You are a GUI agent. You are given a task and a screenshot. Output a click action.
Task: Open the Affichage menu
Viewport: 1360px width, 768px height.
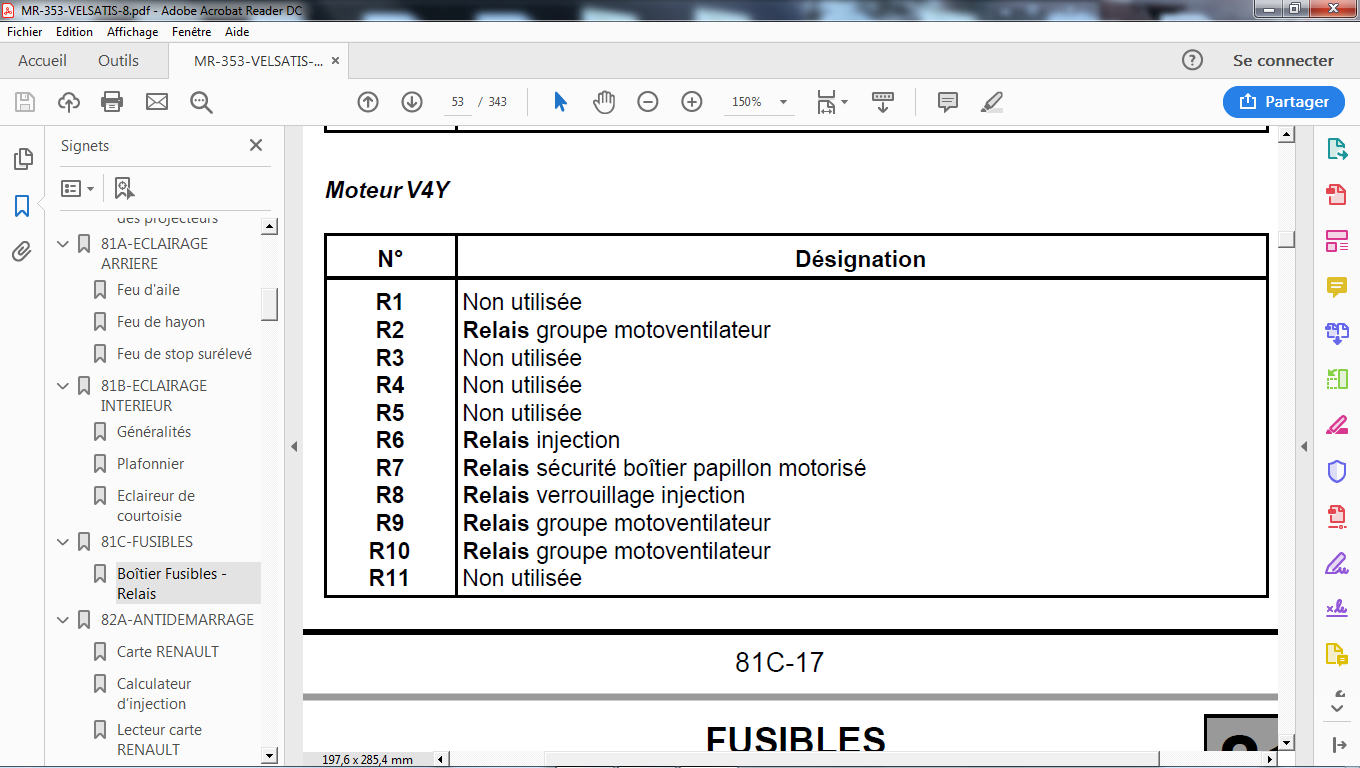pos(132,32)
